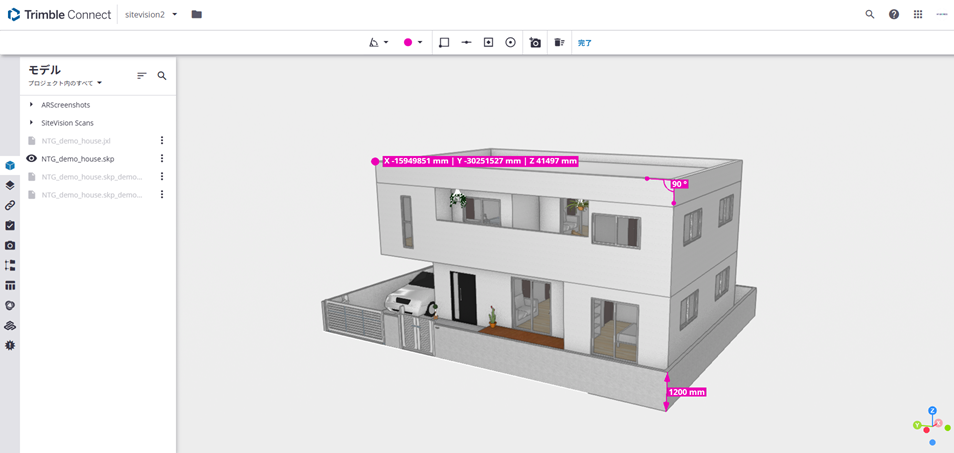This screenshot has height=453, width=954.
Task: Select the snap to line midpoint tool
Action: [x=467, y=43]
